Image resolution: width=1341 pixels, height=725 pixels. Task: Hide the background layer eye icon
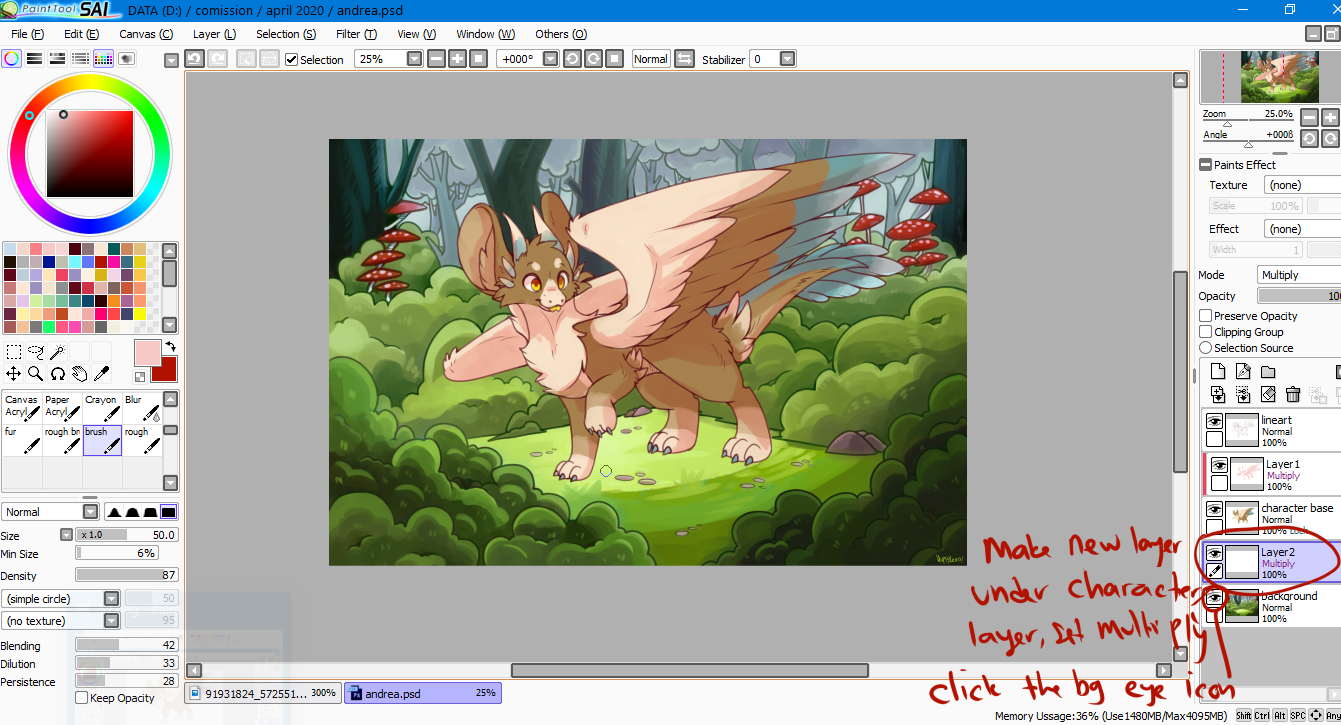coord(1214,598)
